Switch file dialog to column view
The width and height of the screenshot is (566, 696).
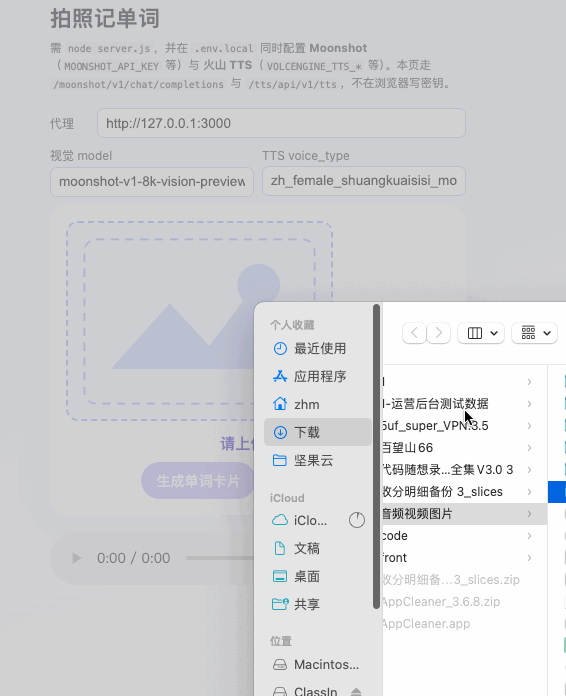point(475,333)
